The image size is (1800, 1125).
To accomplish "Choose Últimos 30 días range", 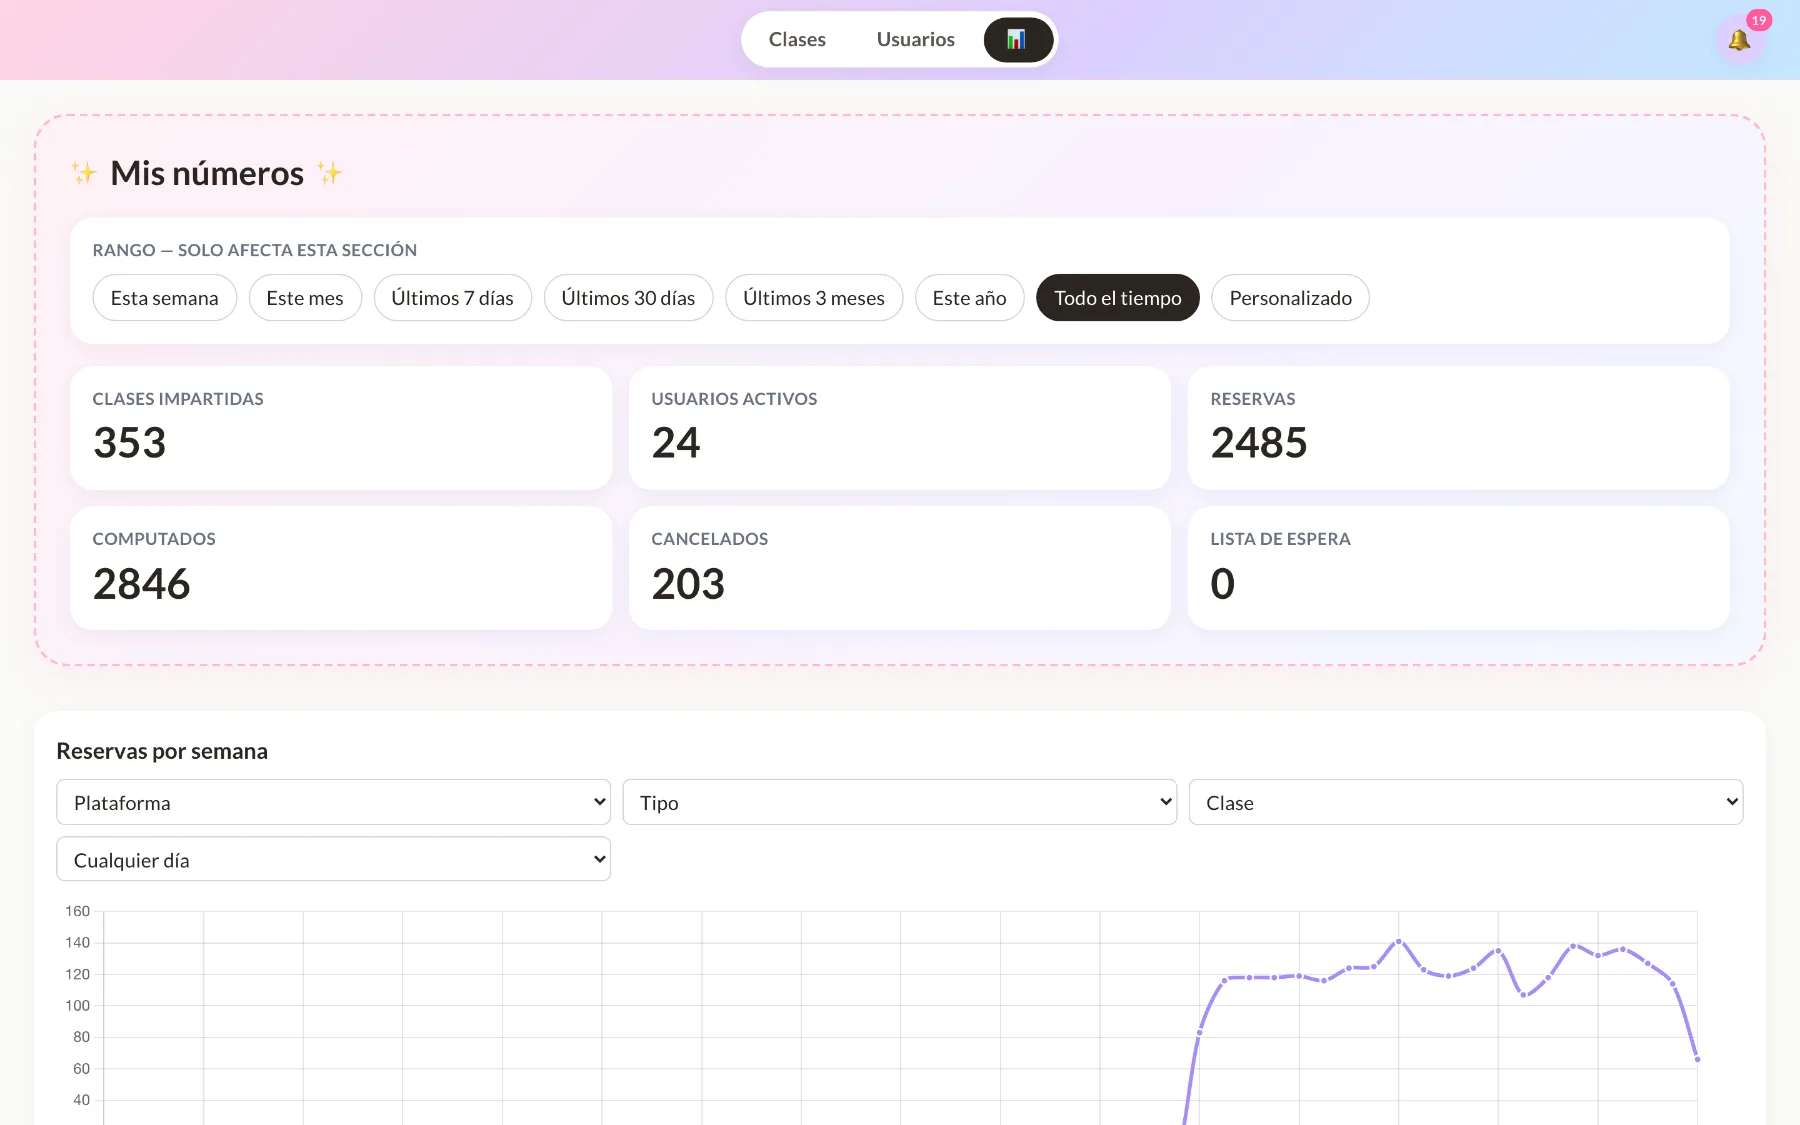I will click(628, 298).
